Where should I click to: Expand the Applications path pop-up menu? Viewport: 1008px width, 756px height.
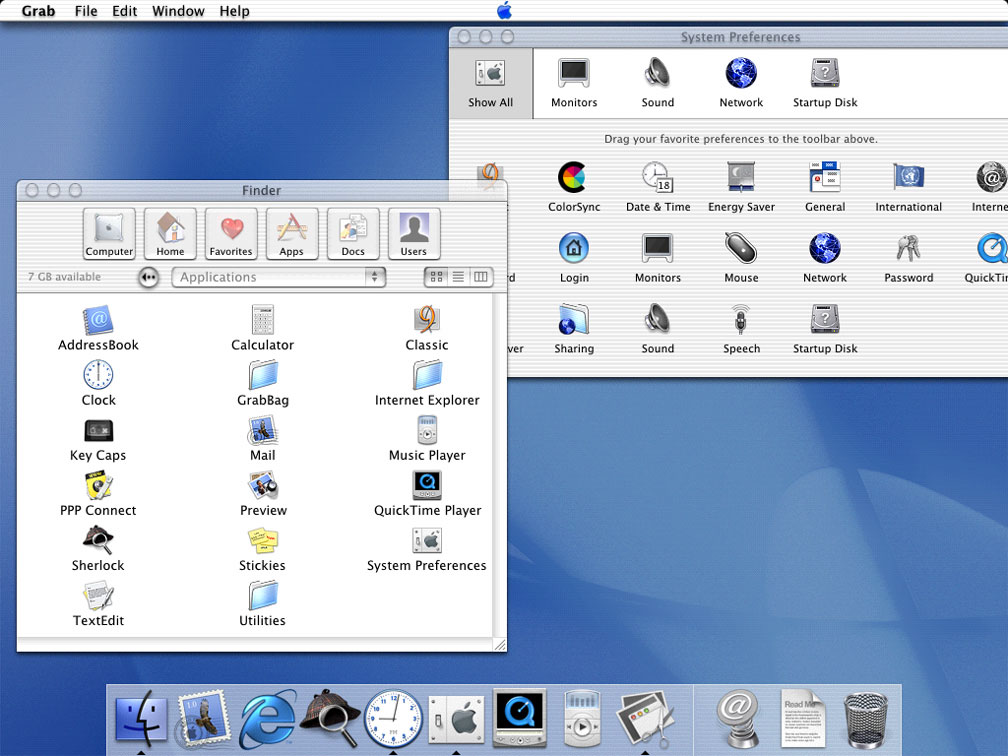coord(278,277)
